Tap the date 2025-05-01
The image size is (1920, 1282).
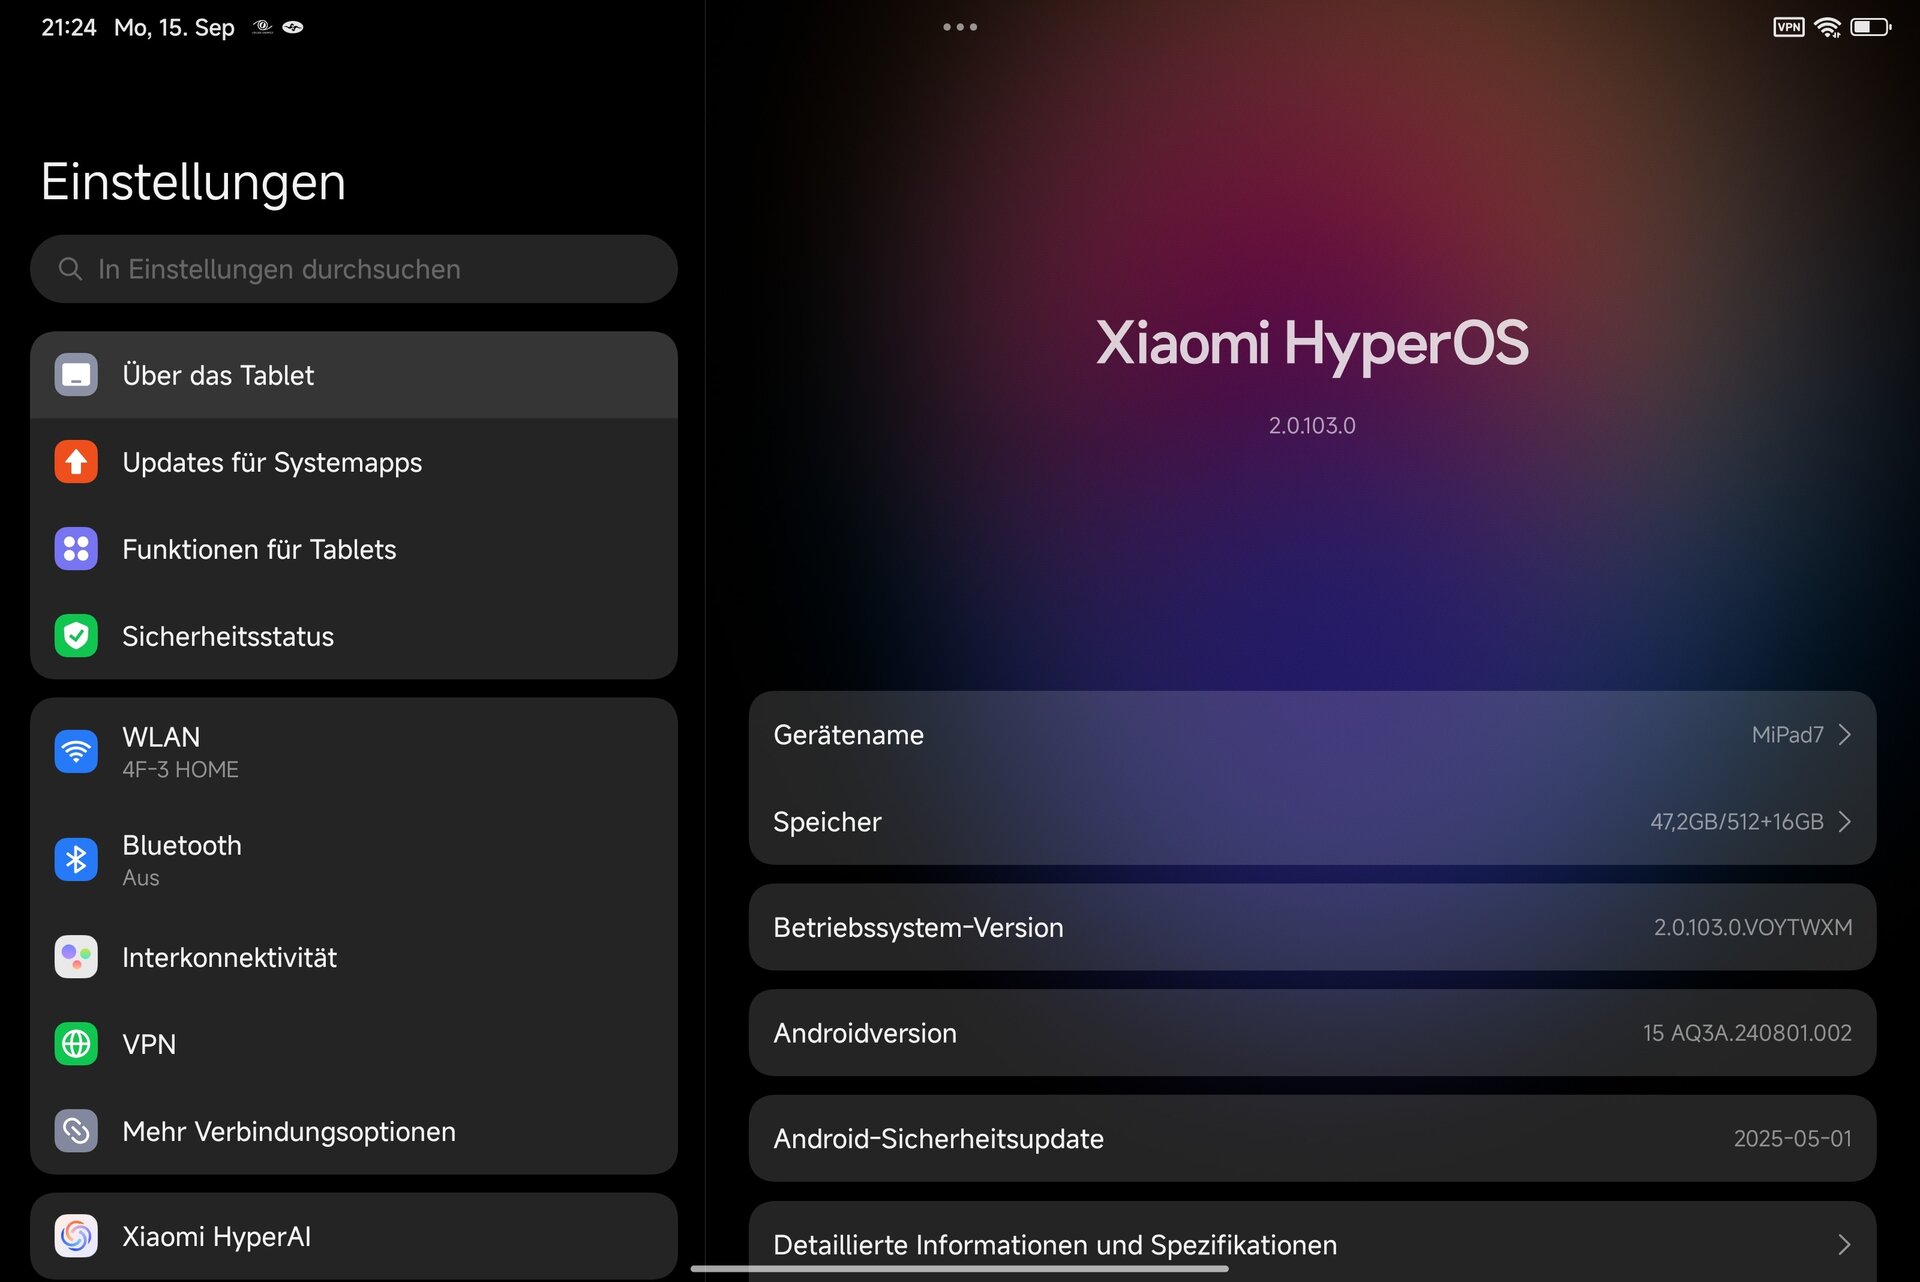pos(1792,1139)
